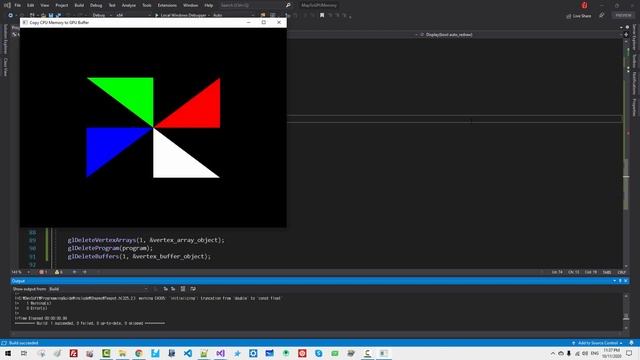Open Toolbox side tab
Viewport: 640px width, 360px height.
click(x=634, y=61)
